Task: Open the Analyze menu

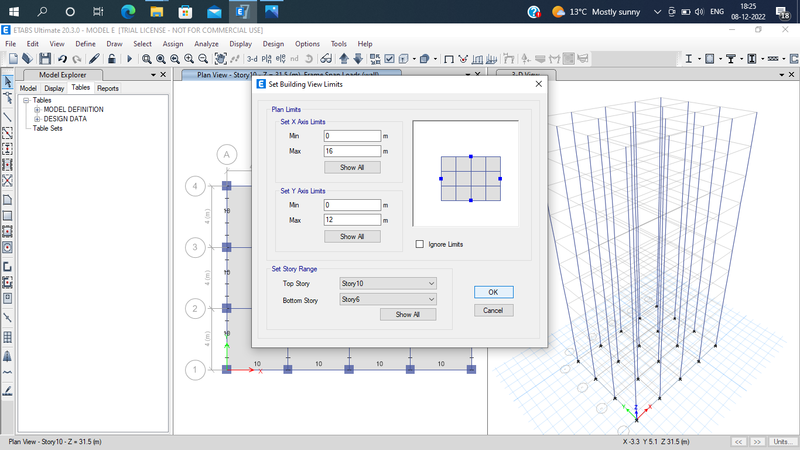Action: coord(206,44)
